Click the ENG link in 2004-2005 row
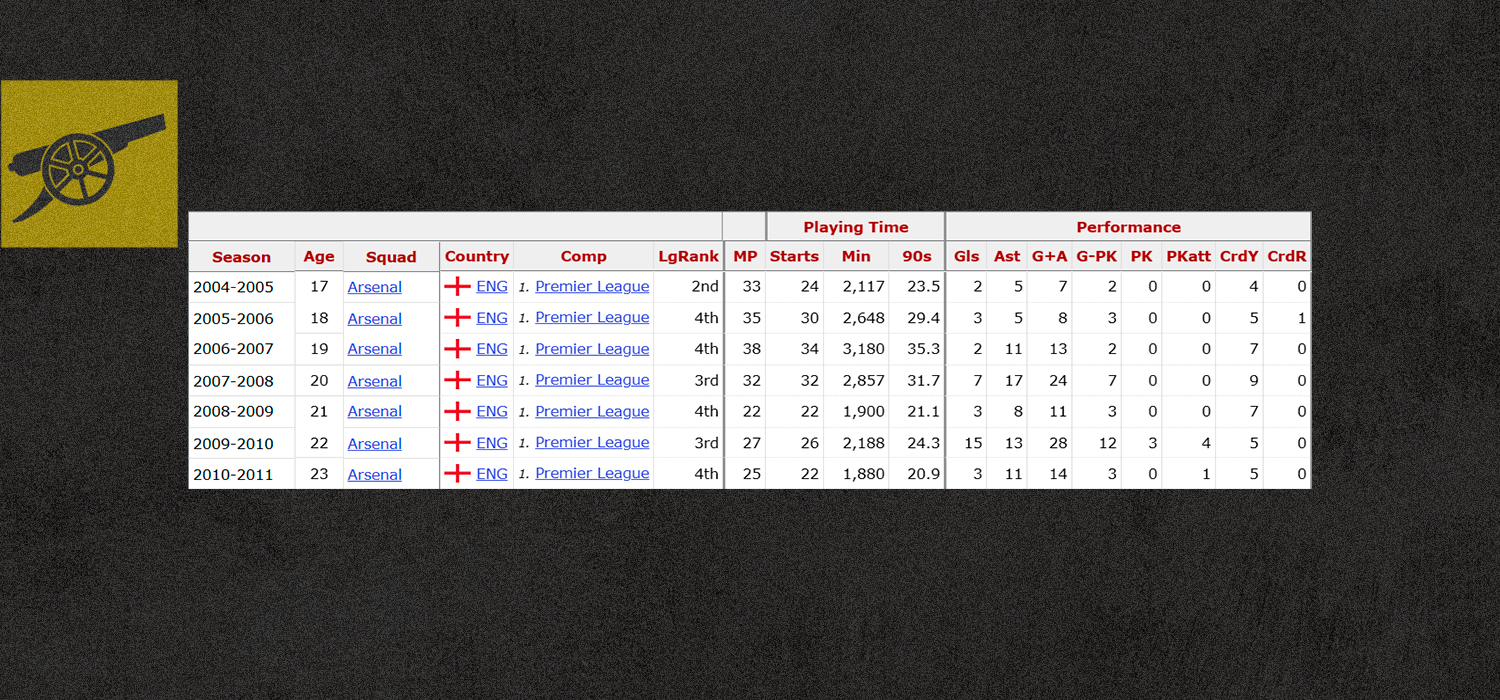The image size is (1500, 700). click(x=492, y=286)
